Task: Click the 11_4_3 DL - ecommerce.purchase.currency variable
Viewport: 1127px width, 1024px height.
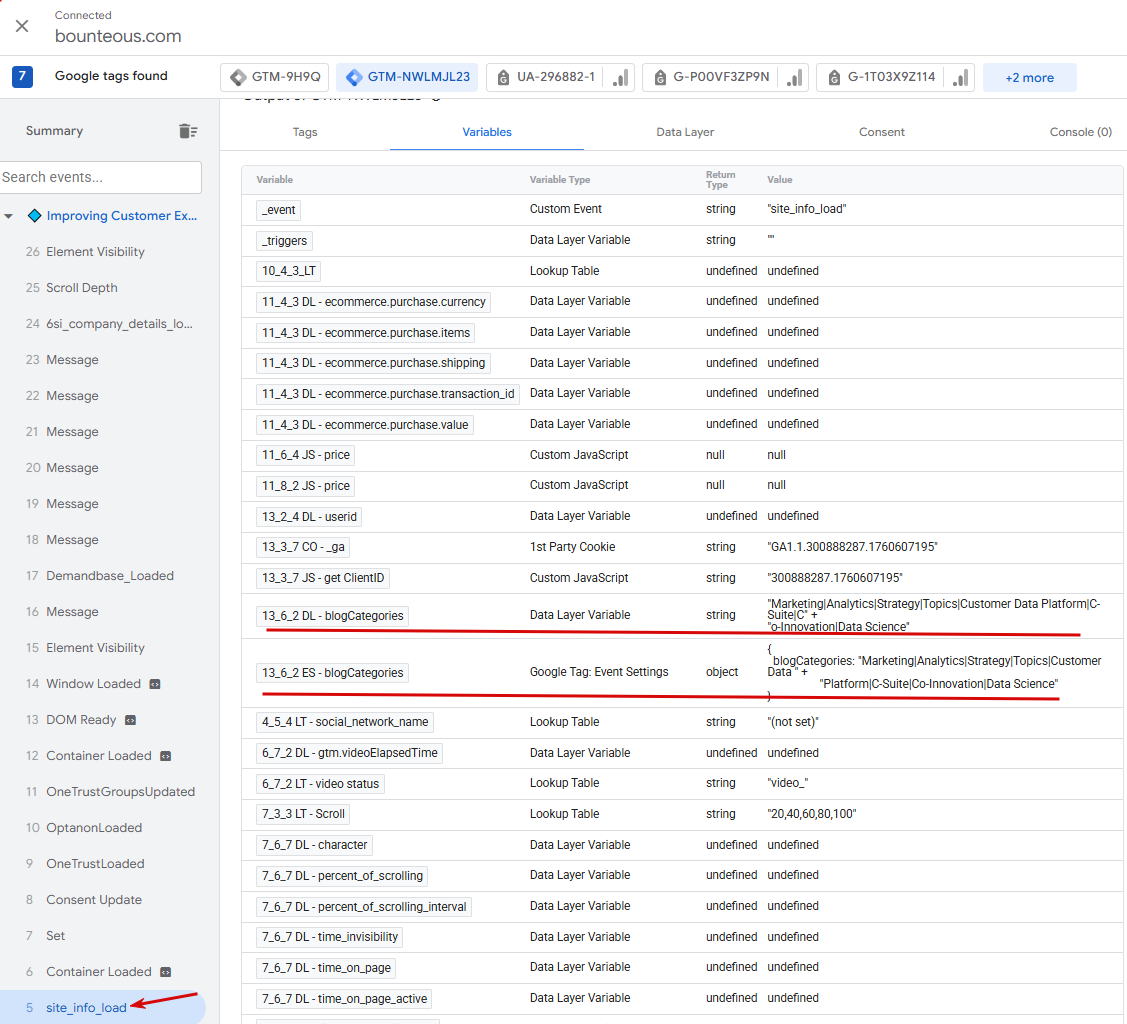Action: pos(374,302)
